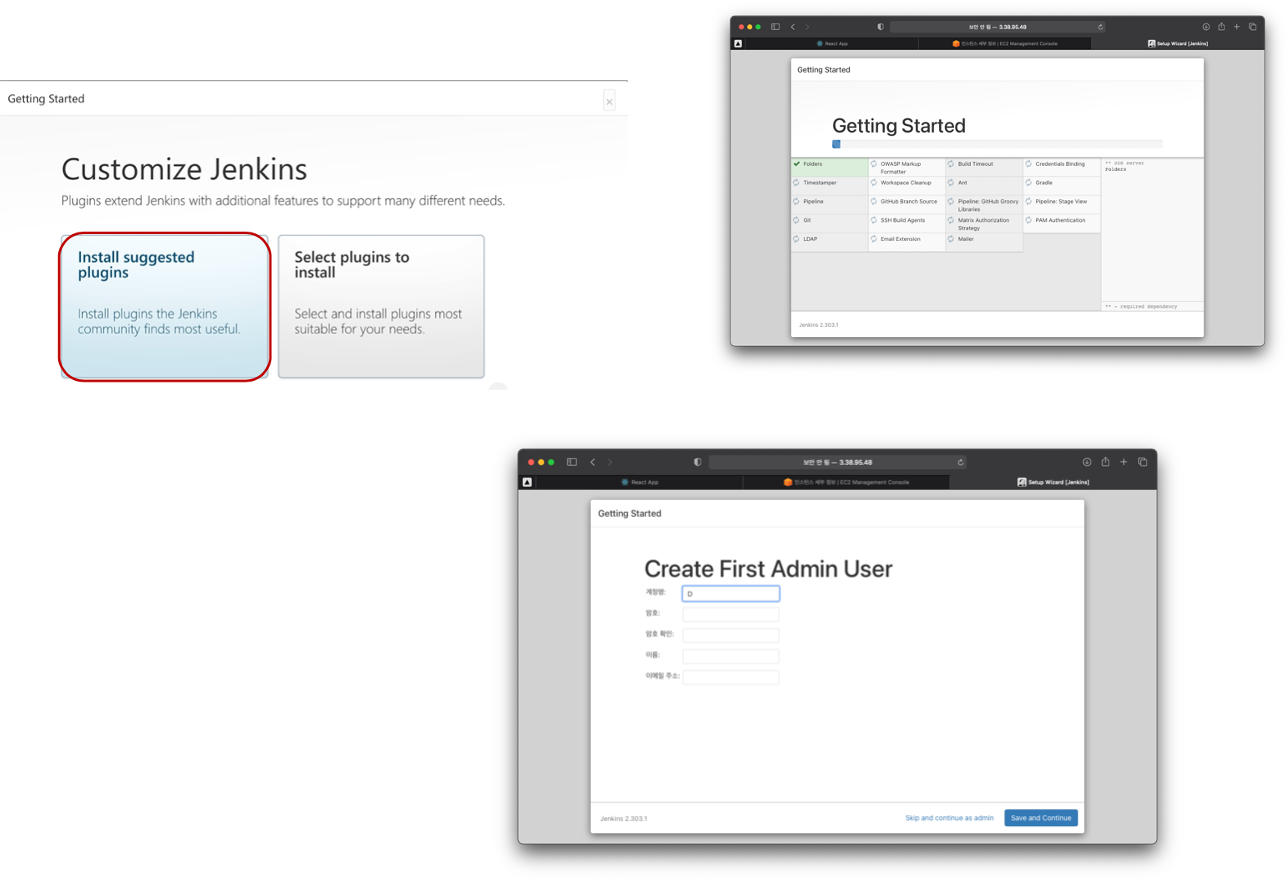
Task: Reload page in Admin User Safari window
Action: pos(960,462)
